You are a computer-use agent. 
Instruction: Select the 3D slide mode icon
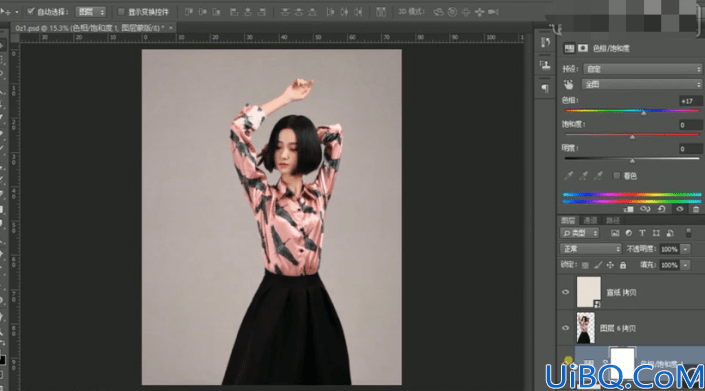[480, 12]
